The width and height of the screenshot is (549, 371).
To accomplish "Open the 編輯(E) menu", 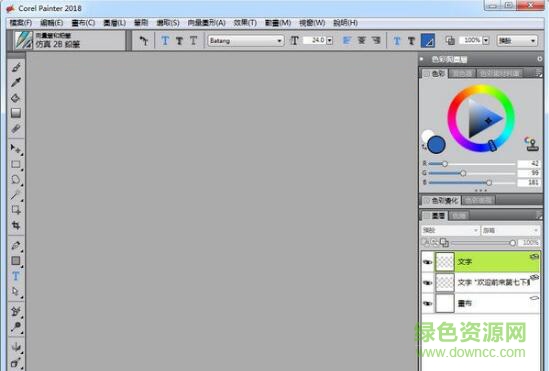I will [x=51, y=23].
